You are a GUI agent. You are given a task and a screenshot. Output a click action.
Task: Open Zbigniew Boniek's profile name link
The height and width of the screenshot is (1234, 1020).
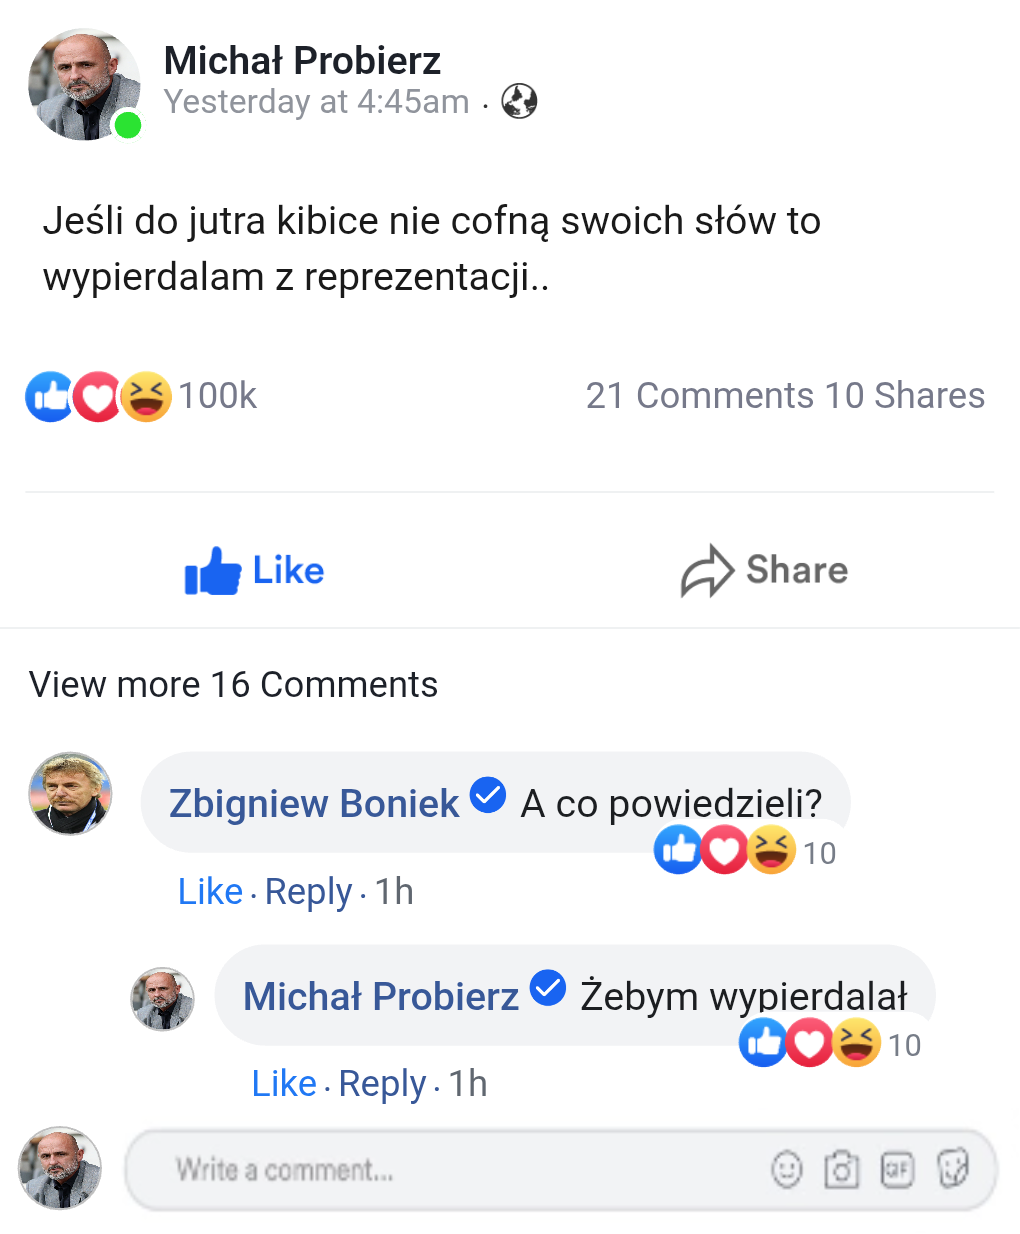(x=314, y=803)
